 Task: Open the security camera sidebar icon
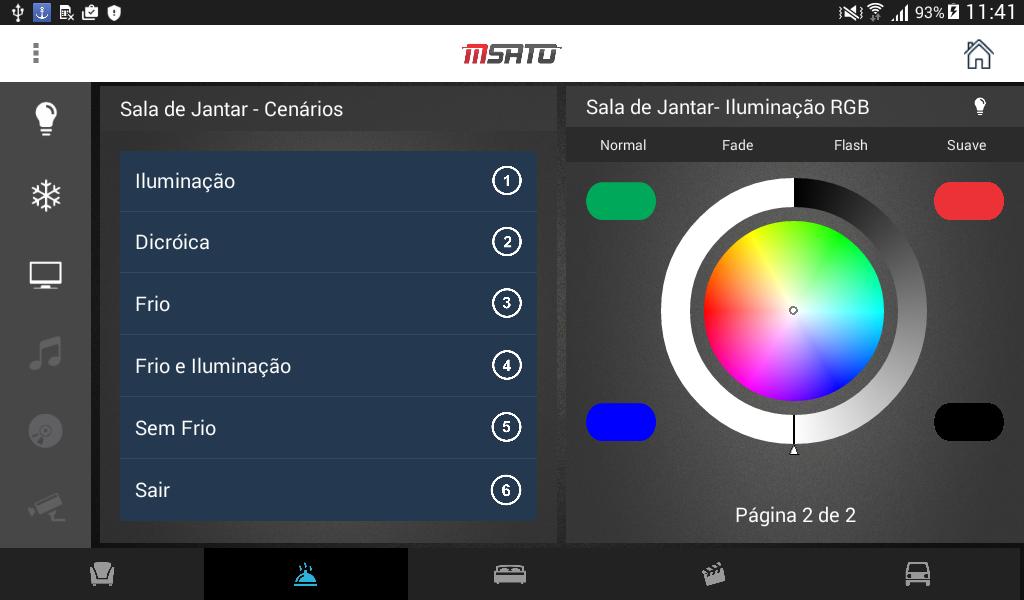coord(46,508)
